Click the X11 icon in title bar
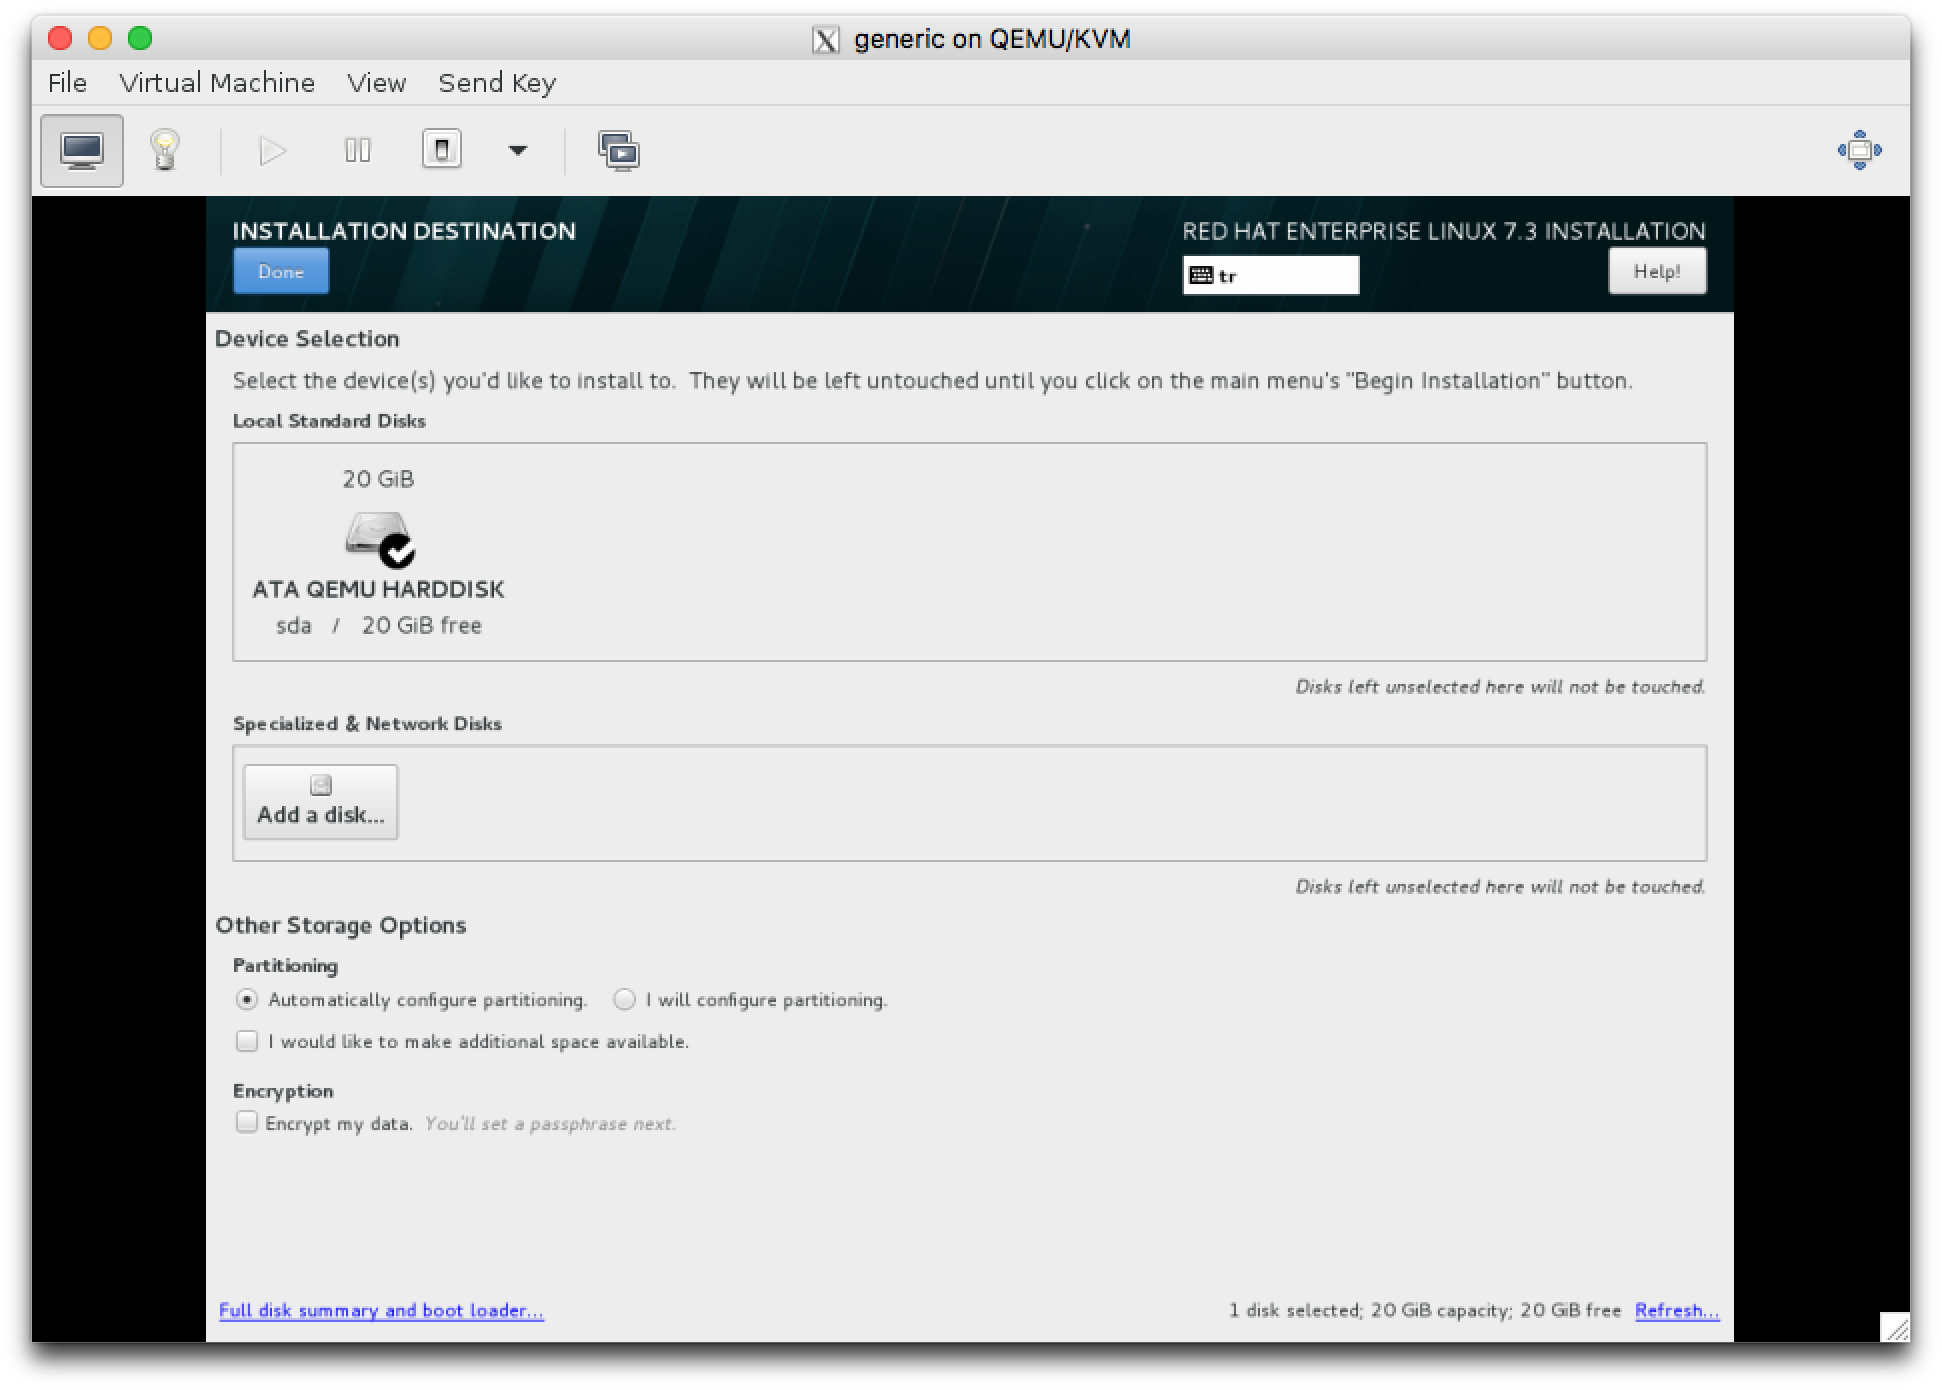Screen dimensions: 1942x1390 pyautogui.click(x=825, y=40)
